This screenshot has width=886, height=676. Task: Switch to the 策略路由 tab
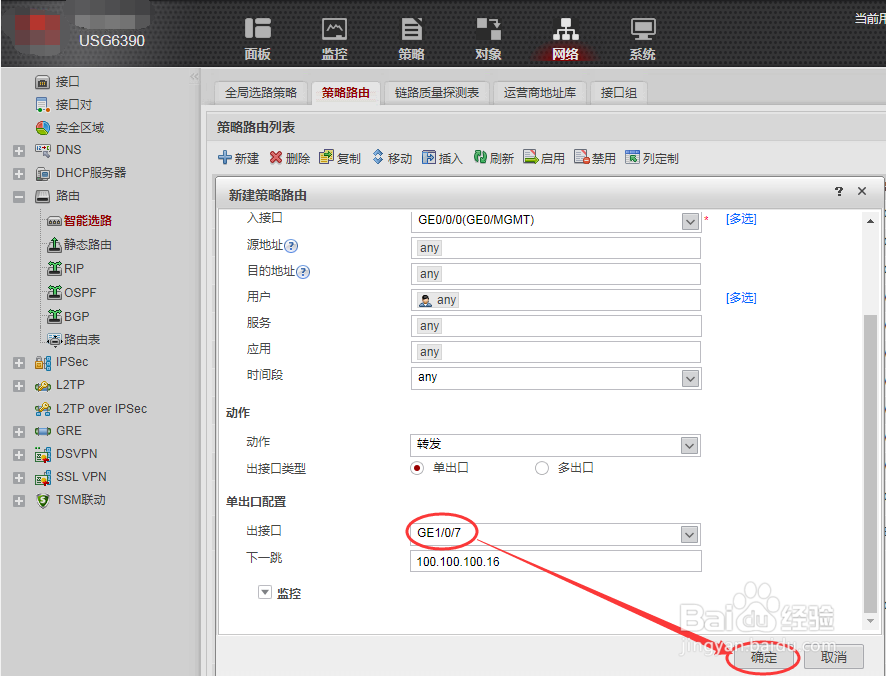tap(346, 93)
